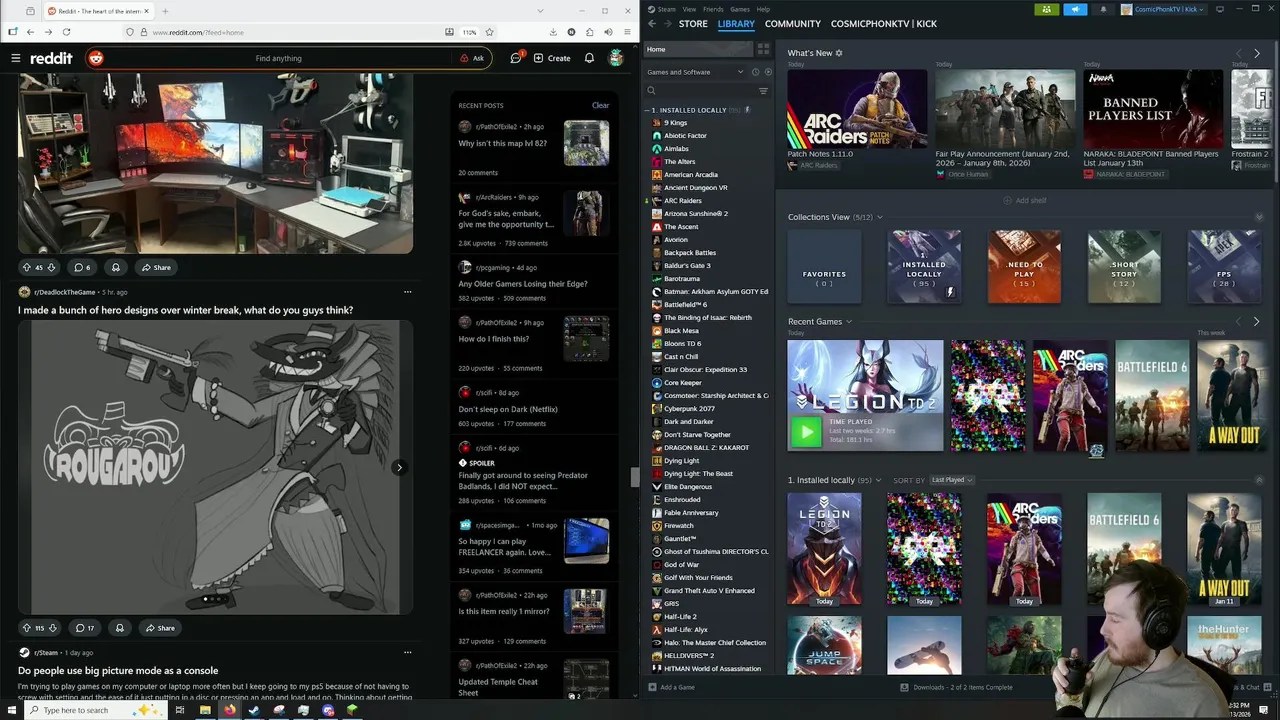Open the Reddit user avatar menu
This screenshot has width=1280, height=720.
click(617, 58)
